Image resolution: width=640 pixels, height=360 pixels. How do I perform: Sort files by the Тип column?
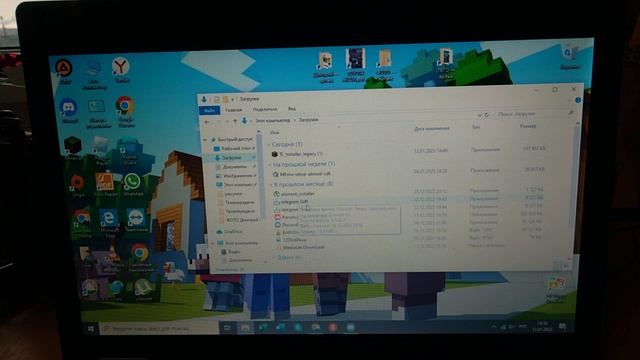point(476,127)
